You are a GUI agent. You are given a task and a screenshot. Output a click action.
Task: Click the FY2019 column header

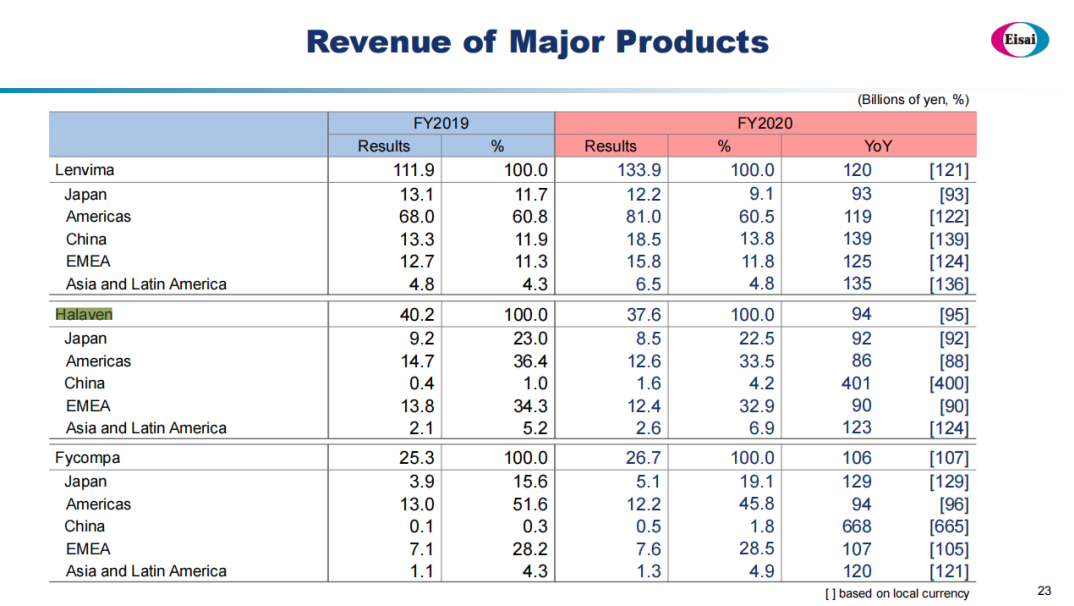(441, 123)
